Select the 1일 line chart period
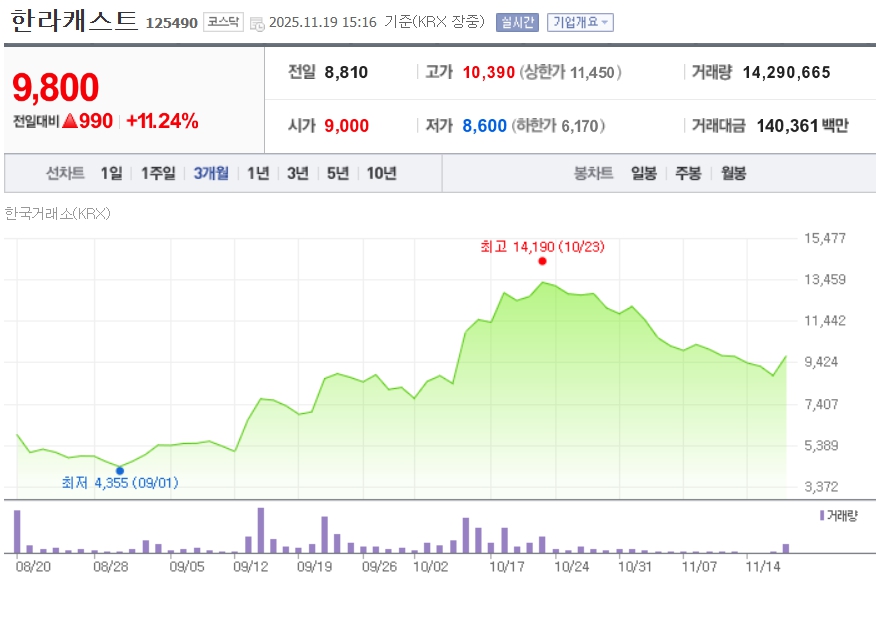 (x=111, y=173)
